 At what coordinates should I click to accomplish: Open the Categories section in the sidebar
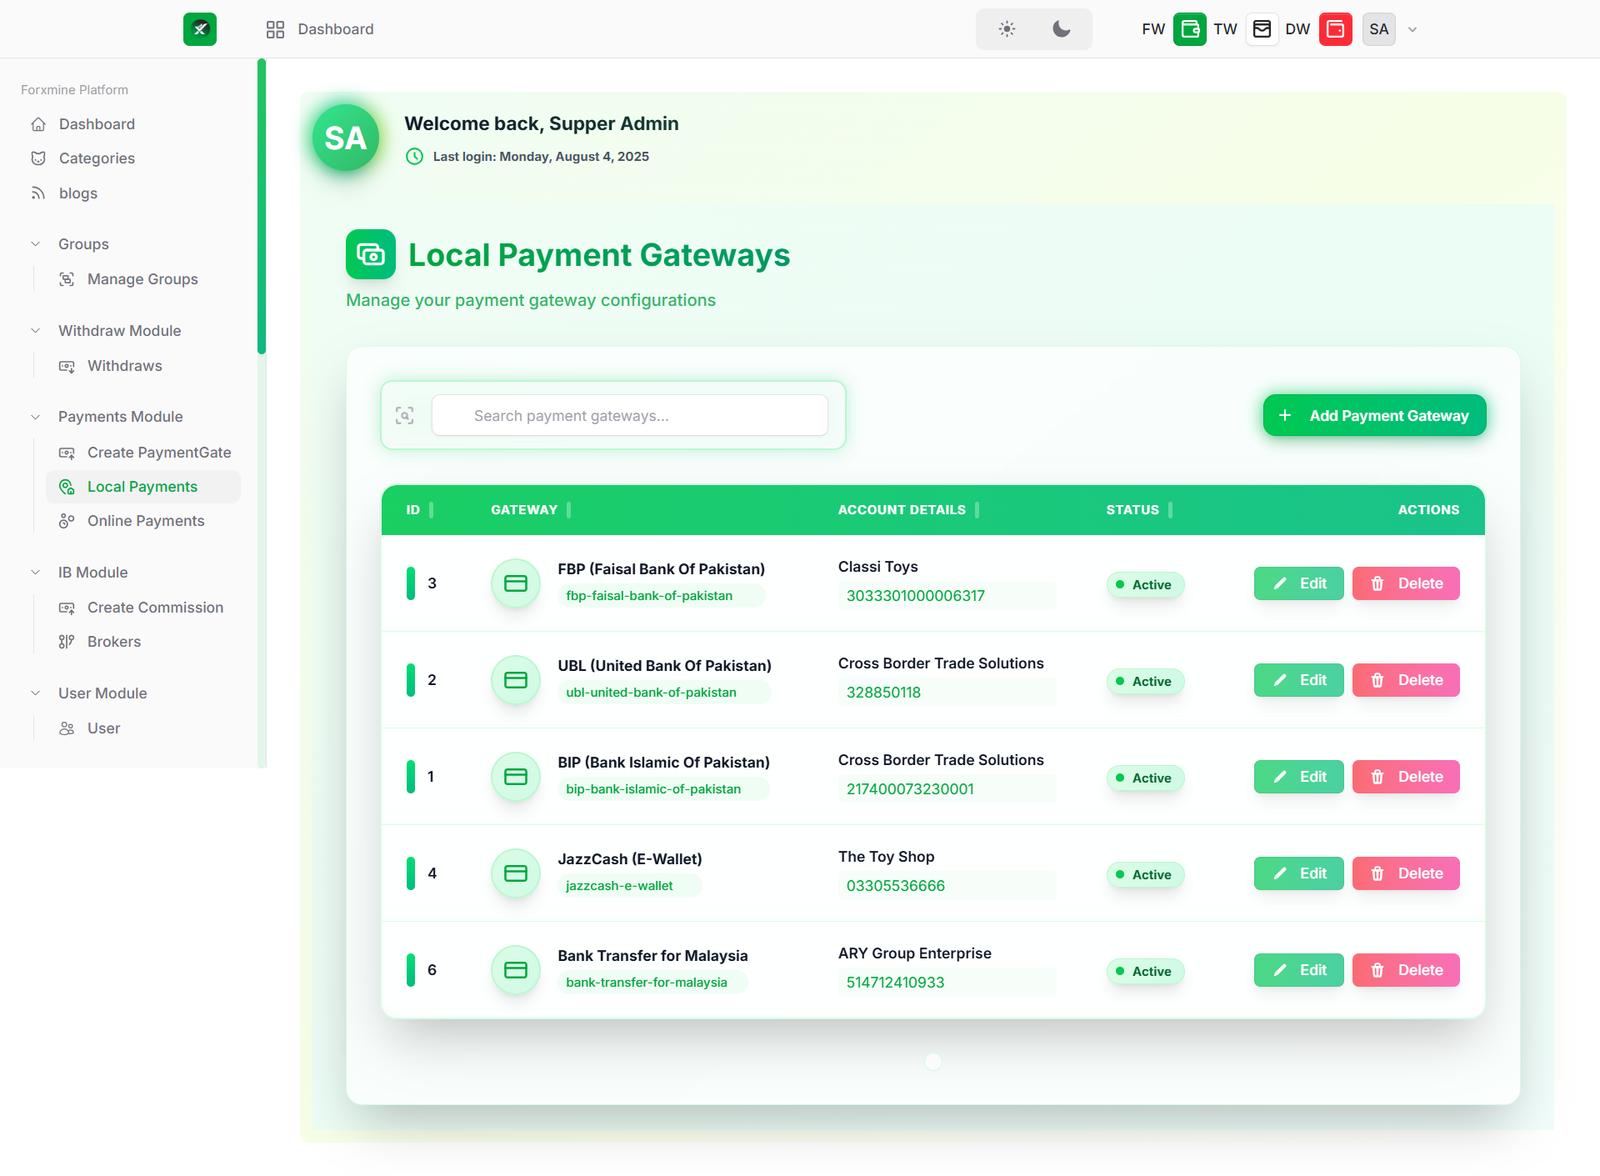pos(97,158)
